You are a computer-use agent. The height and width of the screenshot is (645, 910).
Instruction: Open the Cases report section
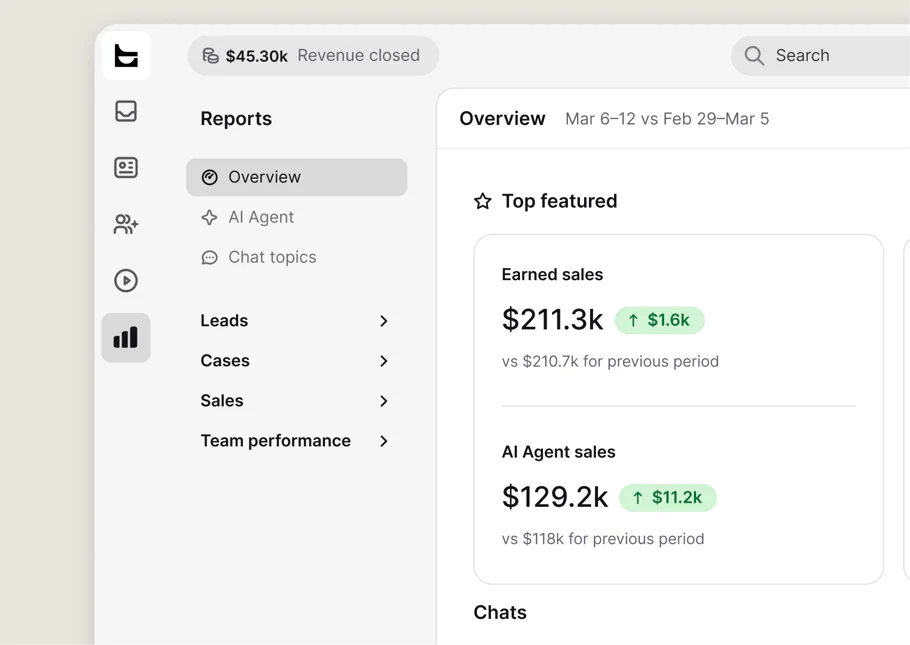pos(297,361)
